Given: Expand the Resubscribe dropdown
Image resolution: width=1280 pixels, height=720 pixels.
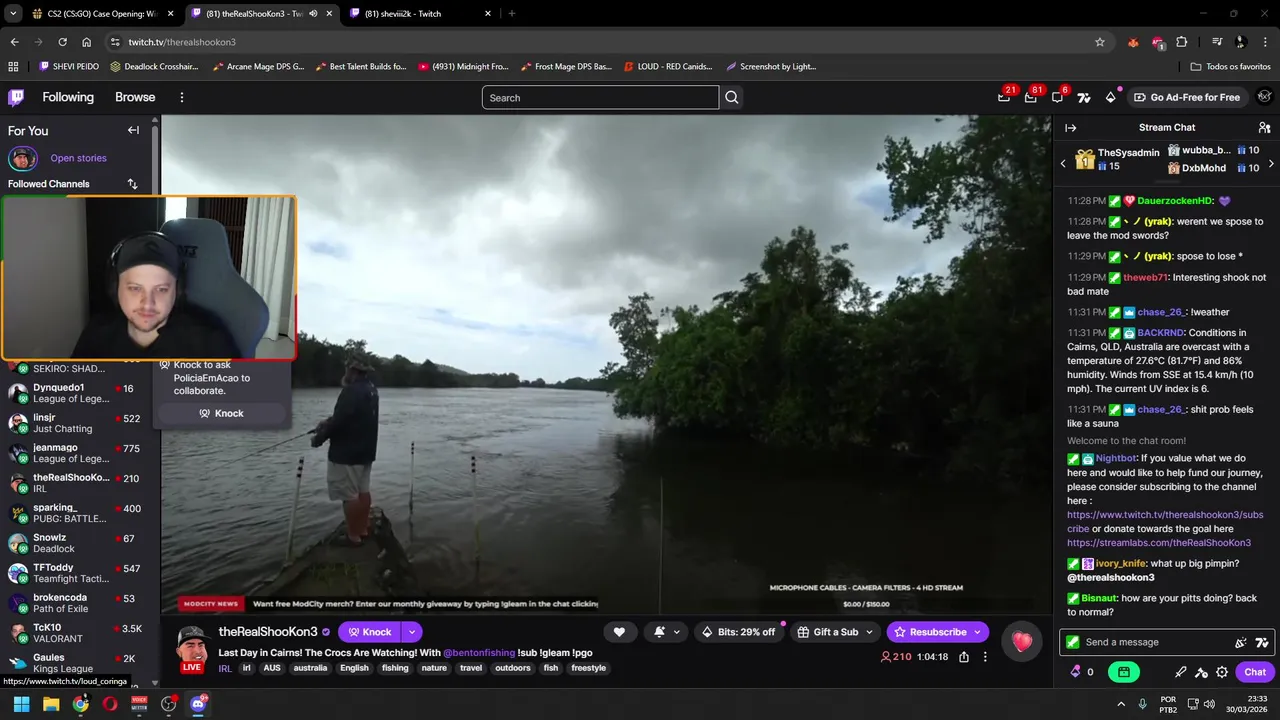Looking at the screenshot, I should tap(978, 632).
